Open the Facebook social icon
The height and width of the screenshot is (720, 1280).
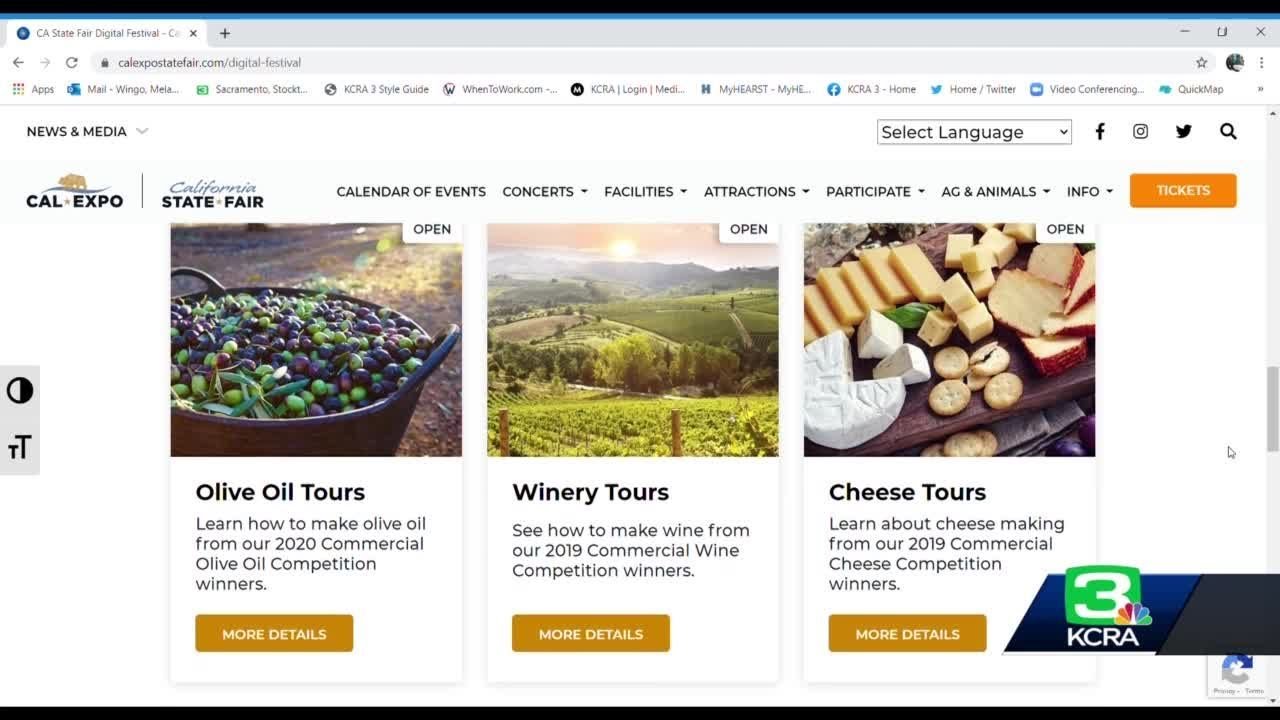coord(1099,131)
